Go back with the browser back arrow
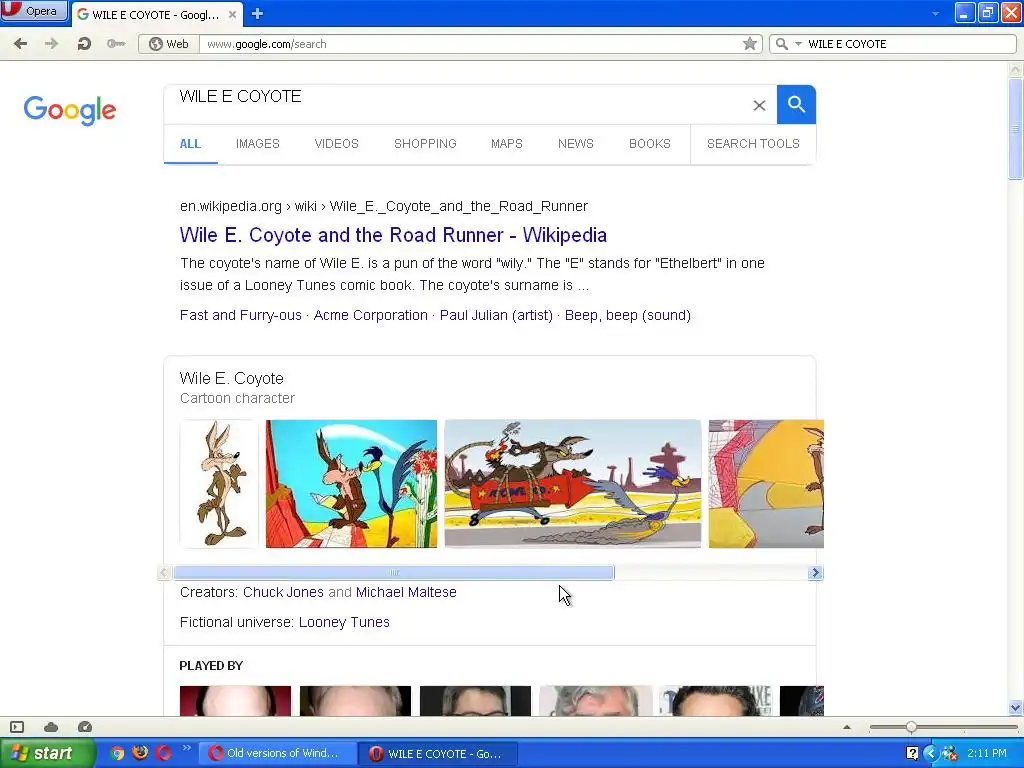 coord(20,44)
